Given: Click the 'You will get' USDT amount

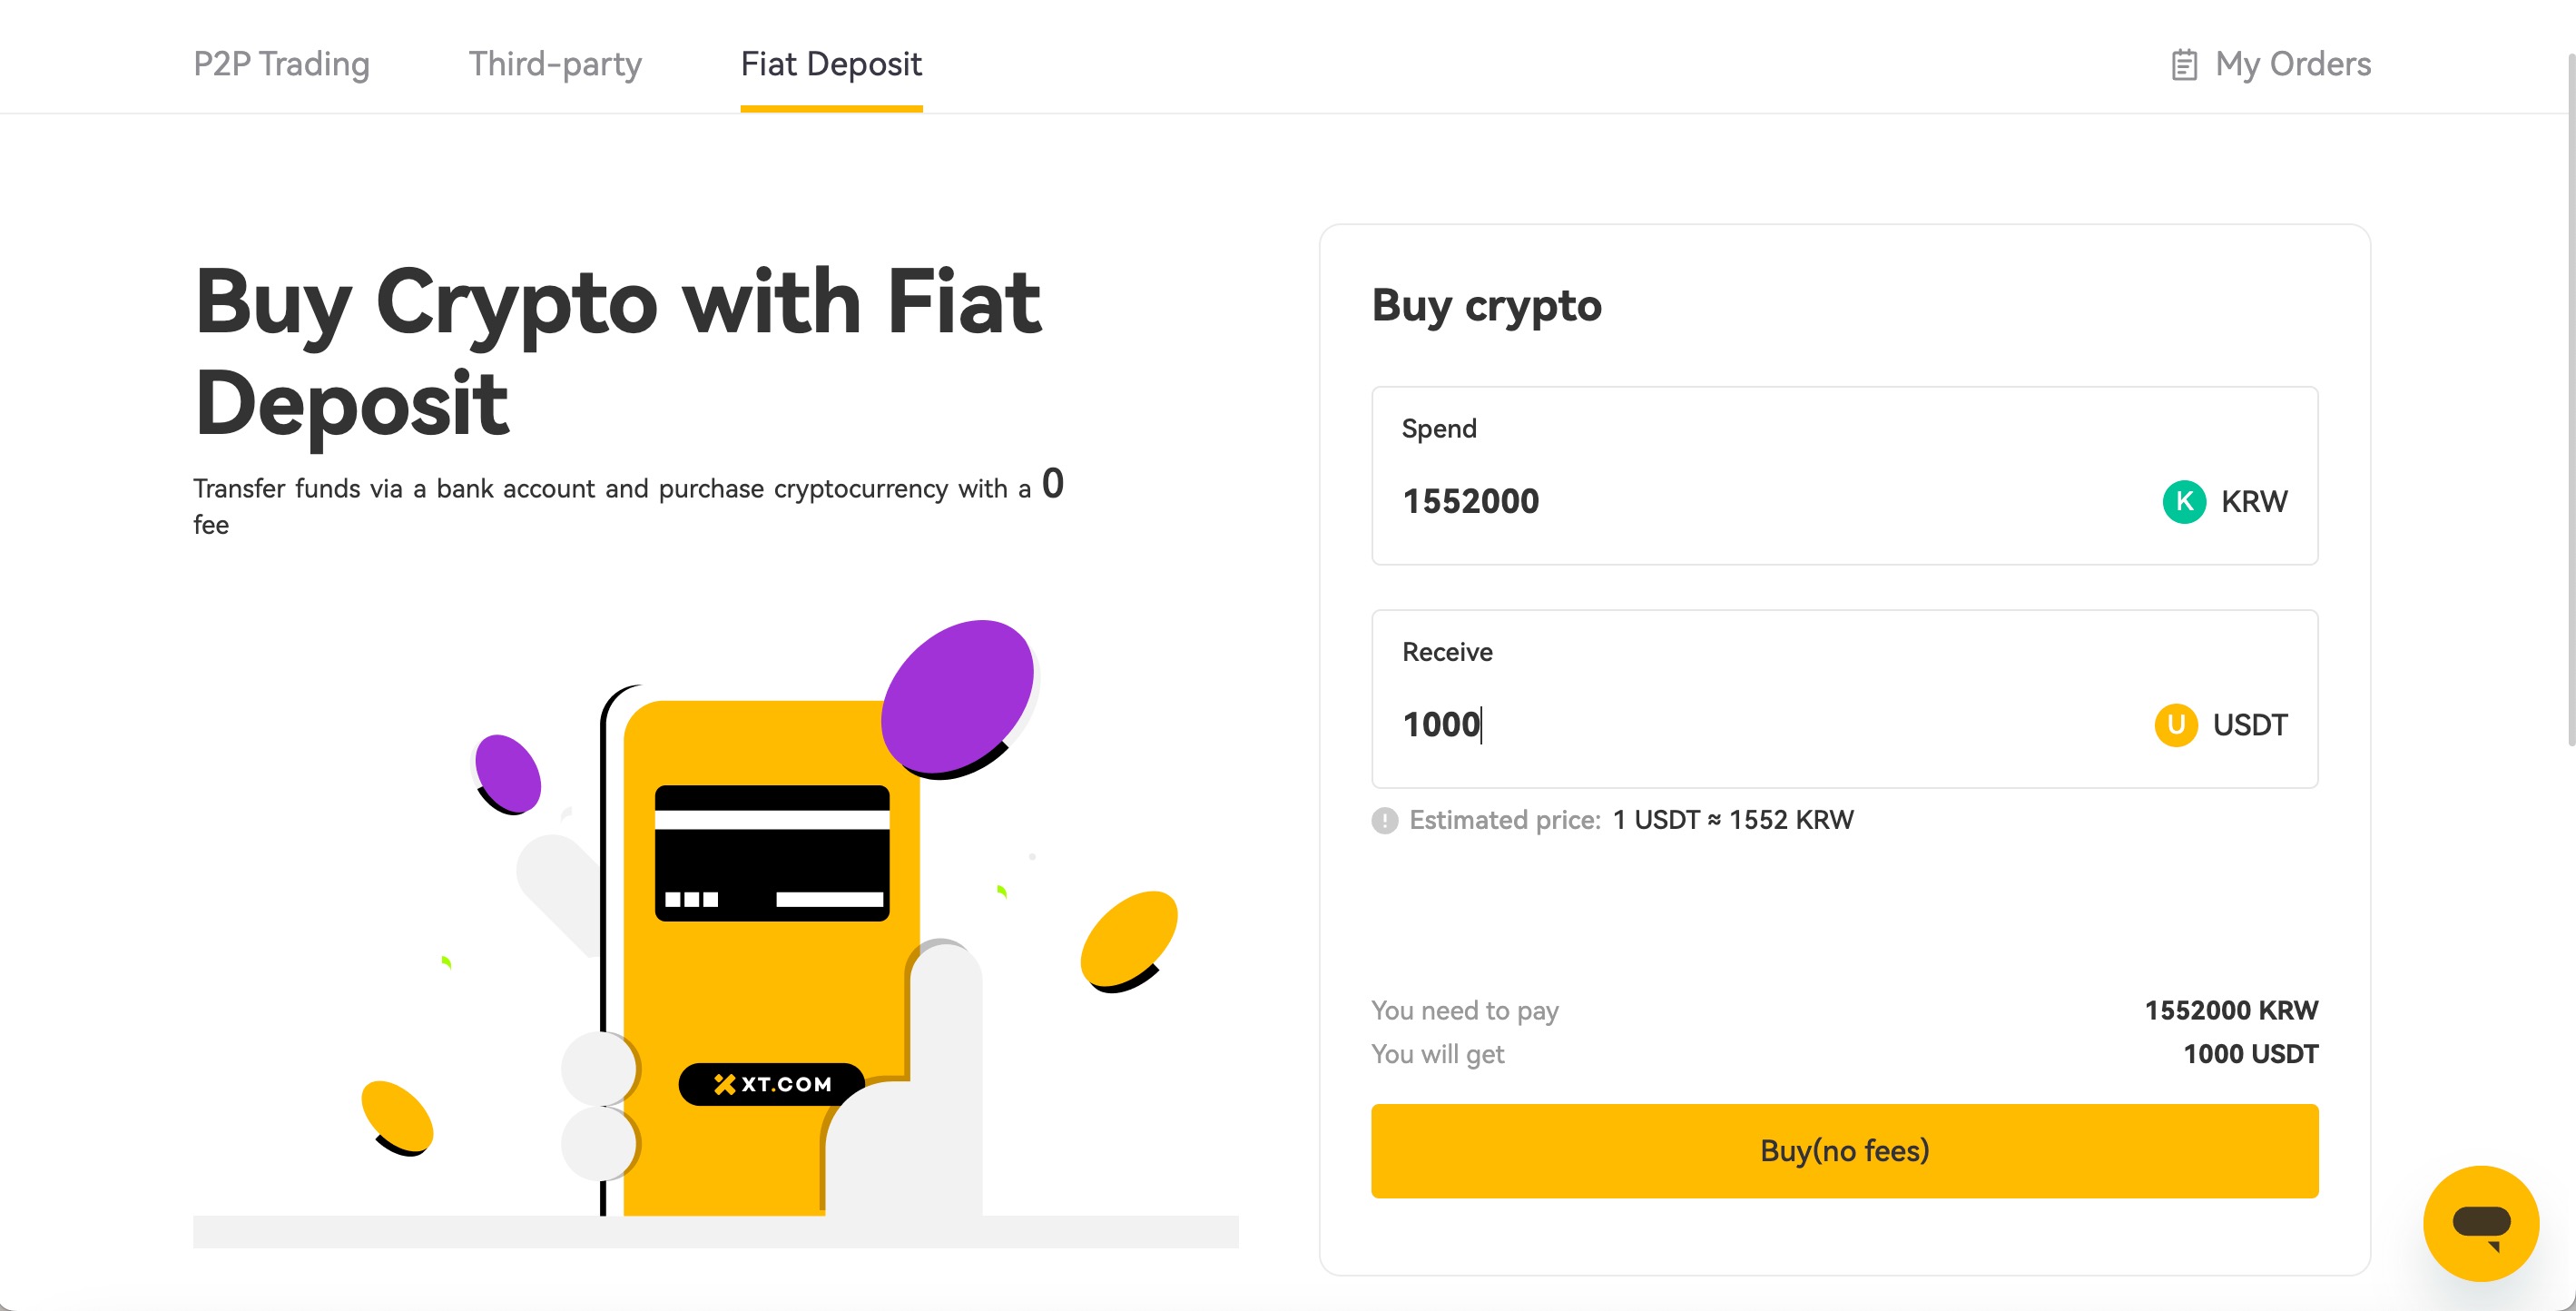Looking at the screenshot, I should (2249, 1054).
